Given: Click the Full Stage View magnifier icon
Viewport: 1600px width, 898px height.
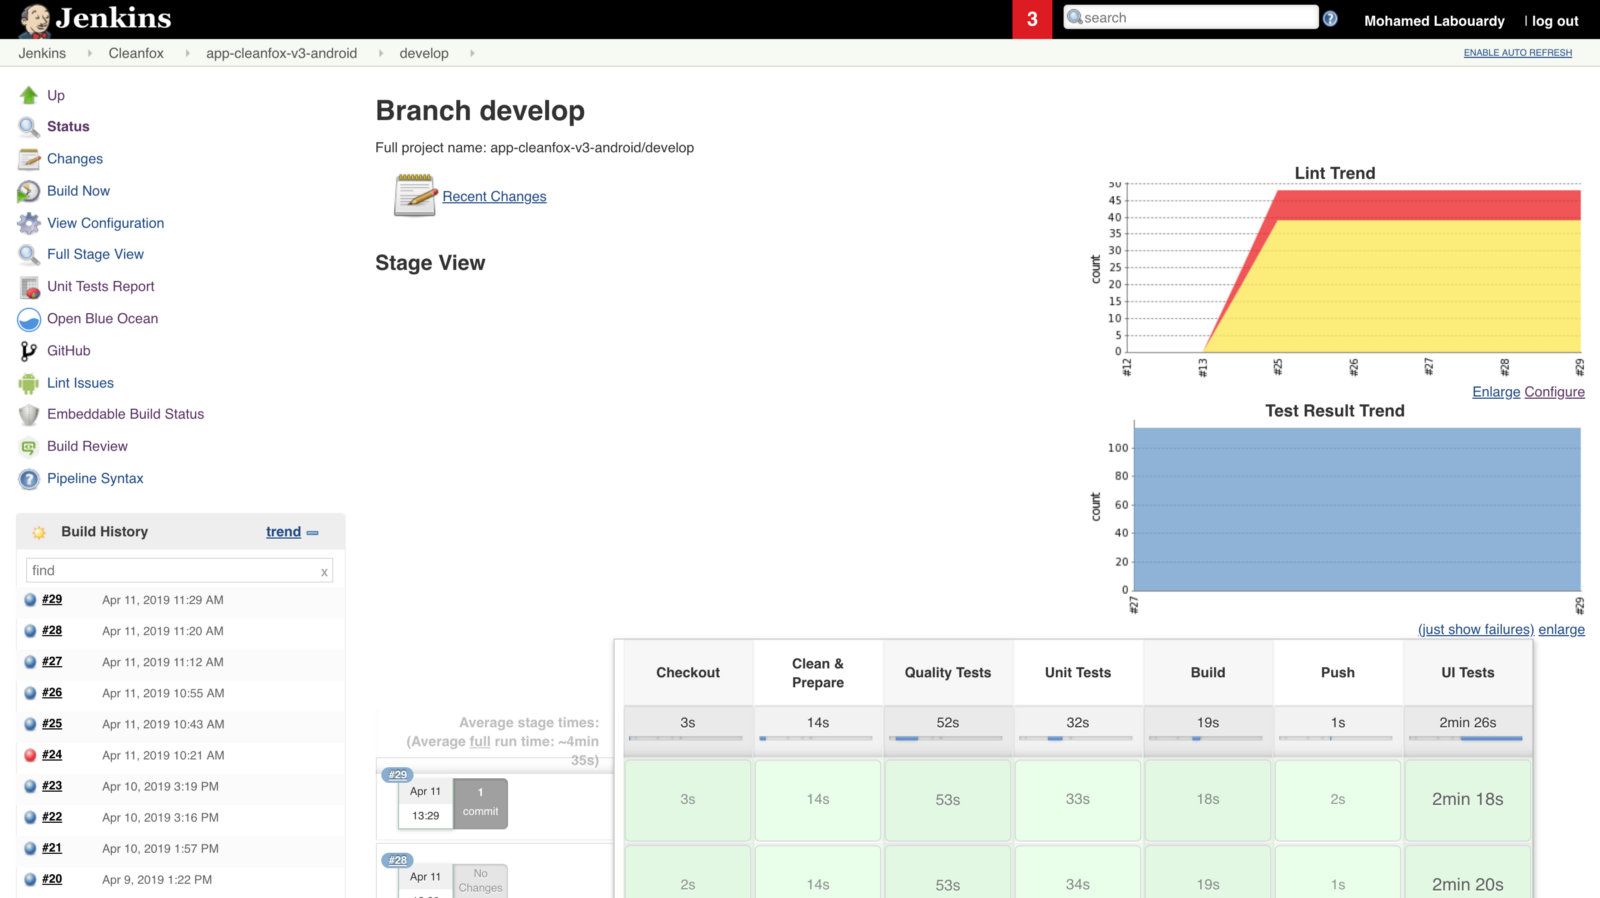Looking at the screenshot, I should pyautogui.click(x=29, y=255).
